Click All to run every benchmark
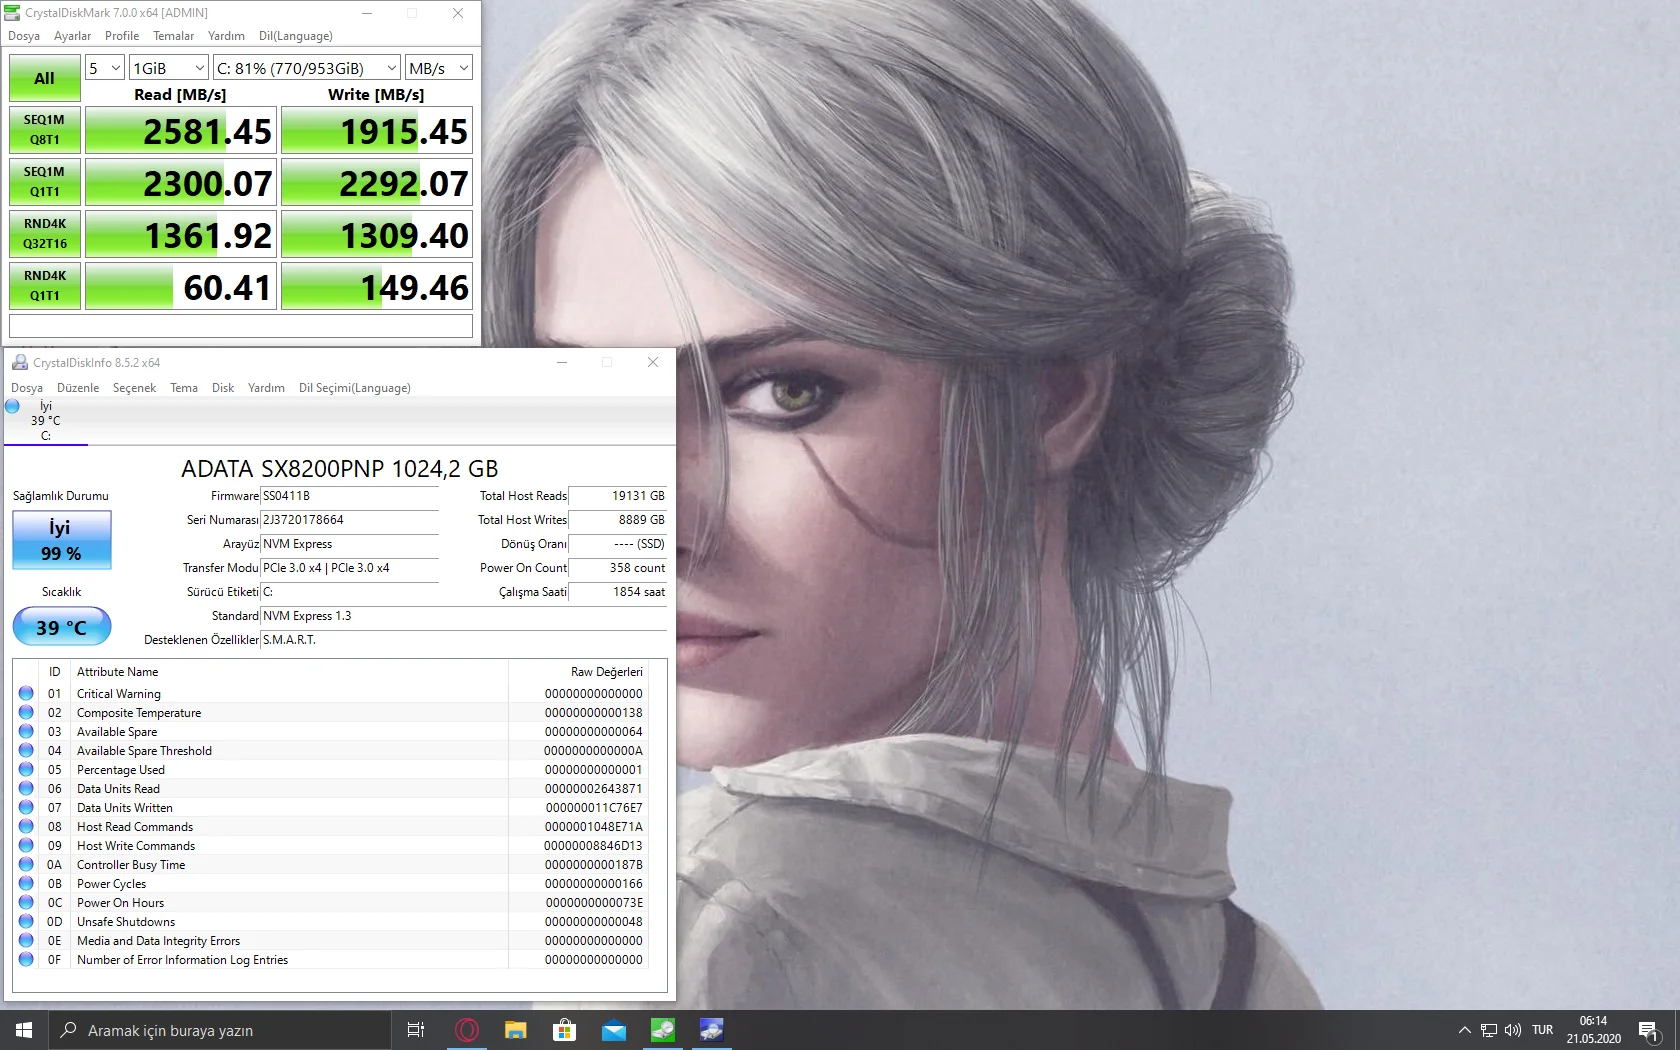Image resolution: width=1680 pixels, height=1050 pixels. pyautogui.click(x=43, y=77)
